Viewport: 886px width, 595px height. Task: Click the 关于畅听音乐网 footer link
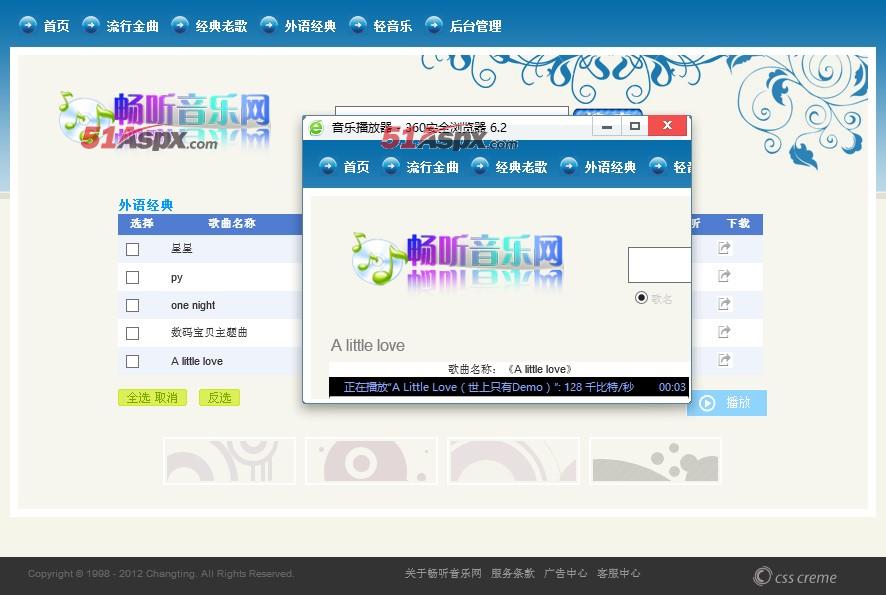click(x=443, y=574)
